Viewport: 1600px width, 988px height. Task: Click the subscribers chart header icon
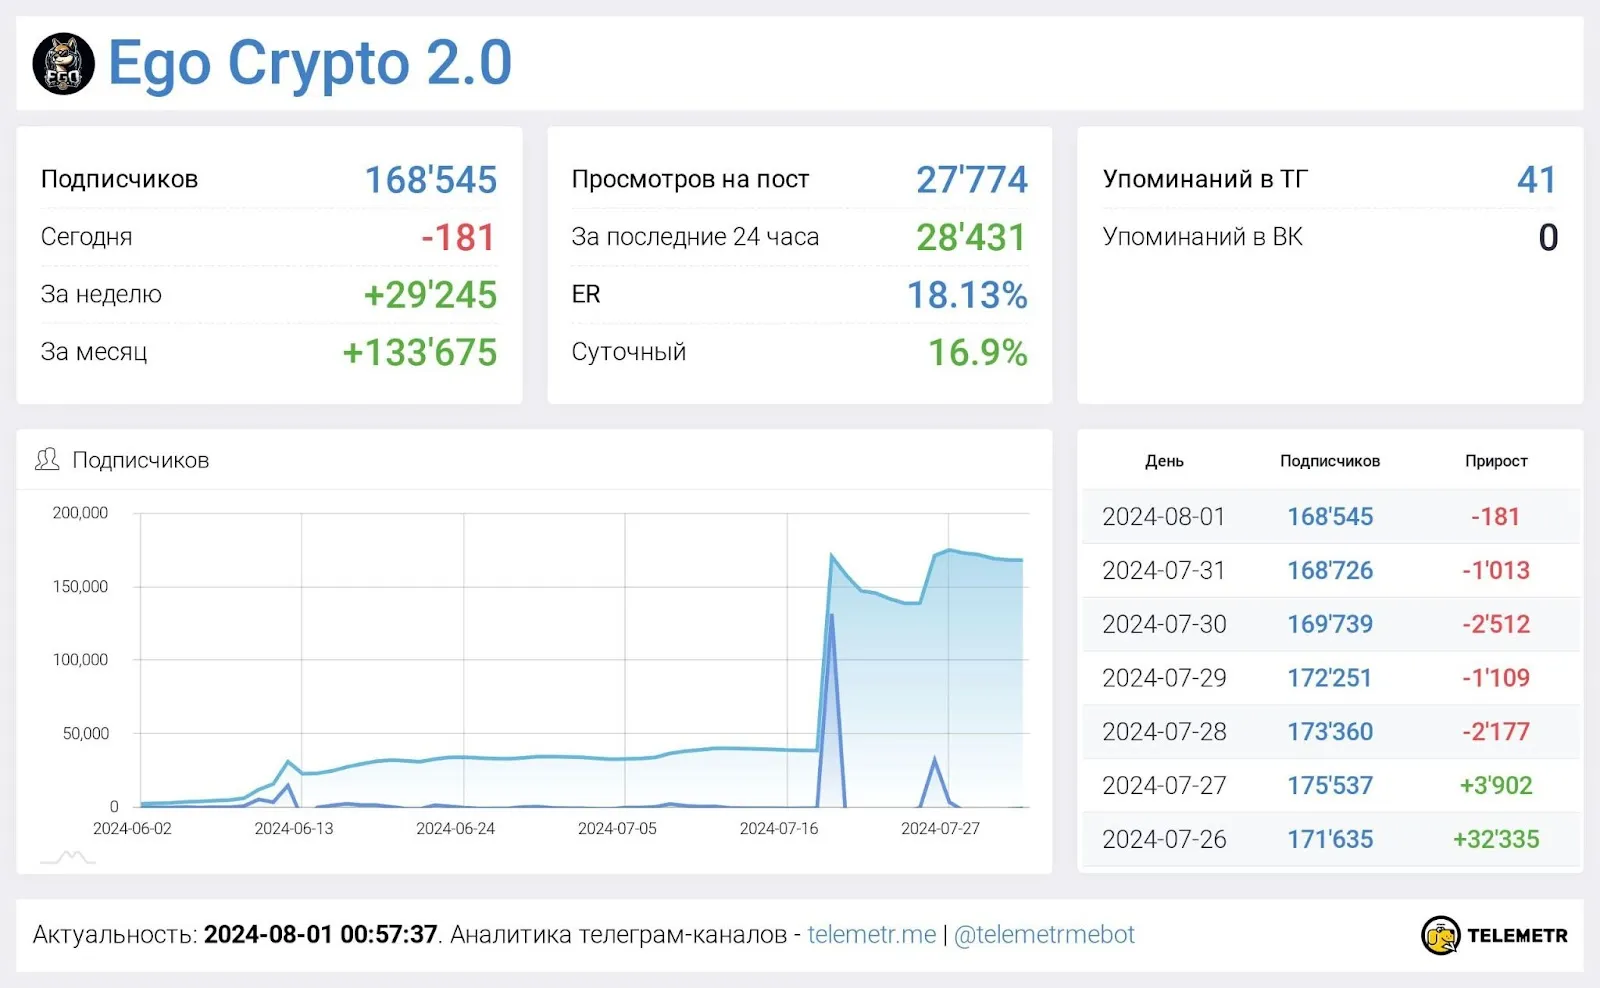(47, 460)
